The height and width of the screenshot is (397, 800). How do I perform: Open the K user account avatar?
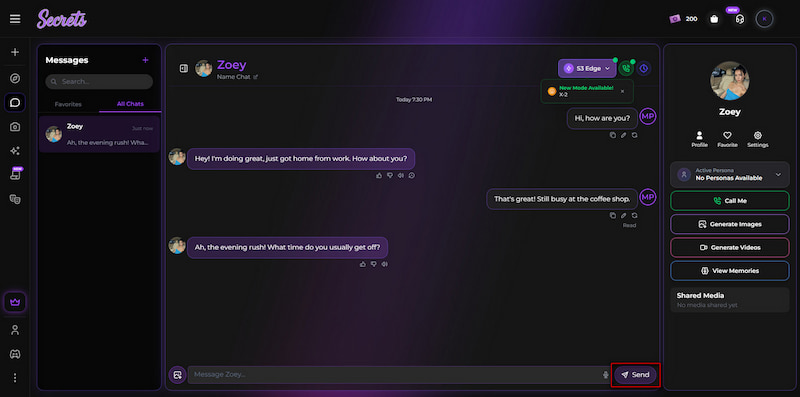click(x=764, y=19)
